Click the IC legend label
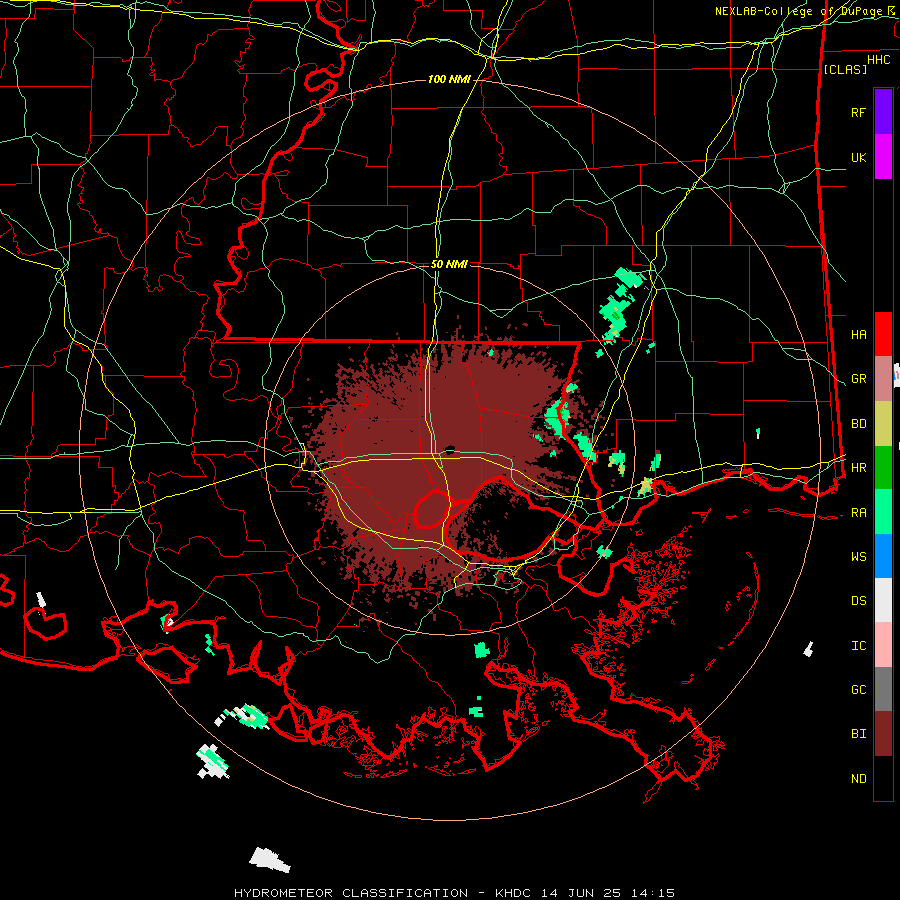 coord(858,646)
